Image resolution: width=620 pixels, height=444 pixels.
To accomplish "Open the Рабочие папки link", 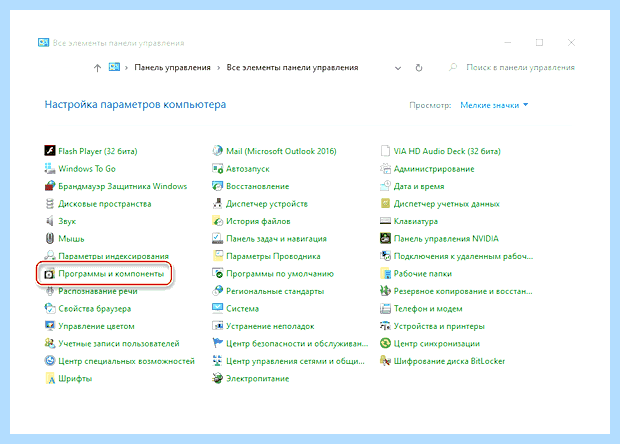I will coord(423,274).
